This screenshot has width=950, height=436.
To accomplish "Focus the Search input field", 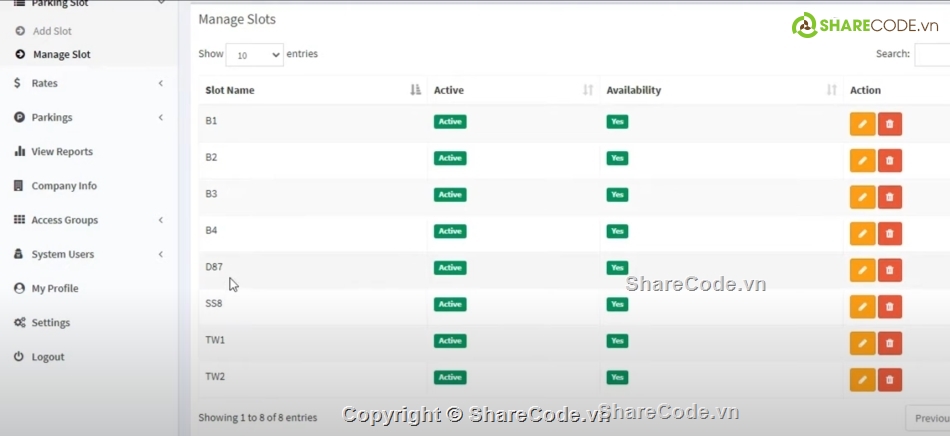I will [932, 54].
